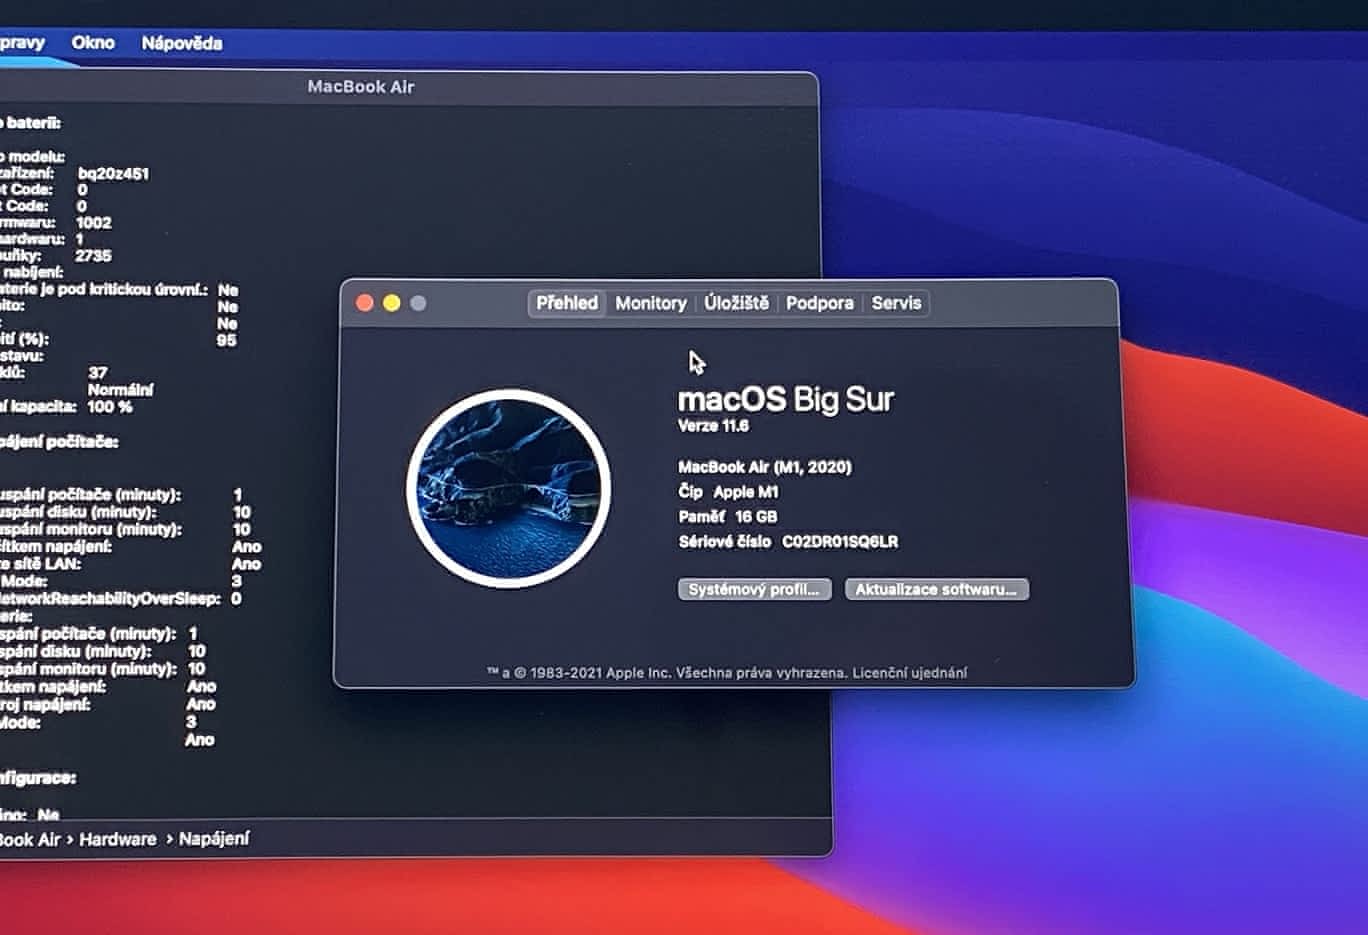1368x935 pixels.
Task: Click the macOS Big Sur round logo image
Action: tap(509, 488)
